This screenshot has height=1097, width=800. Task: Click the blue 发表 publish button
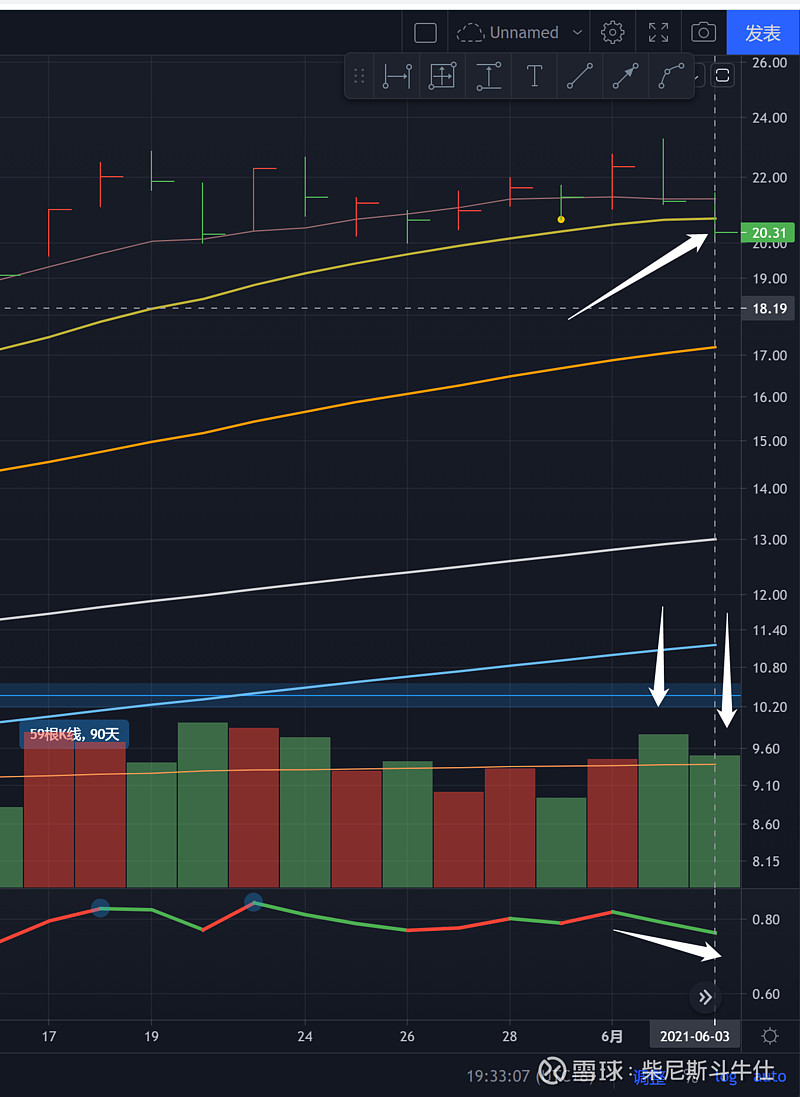coord(763,33)
